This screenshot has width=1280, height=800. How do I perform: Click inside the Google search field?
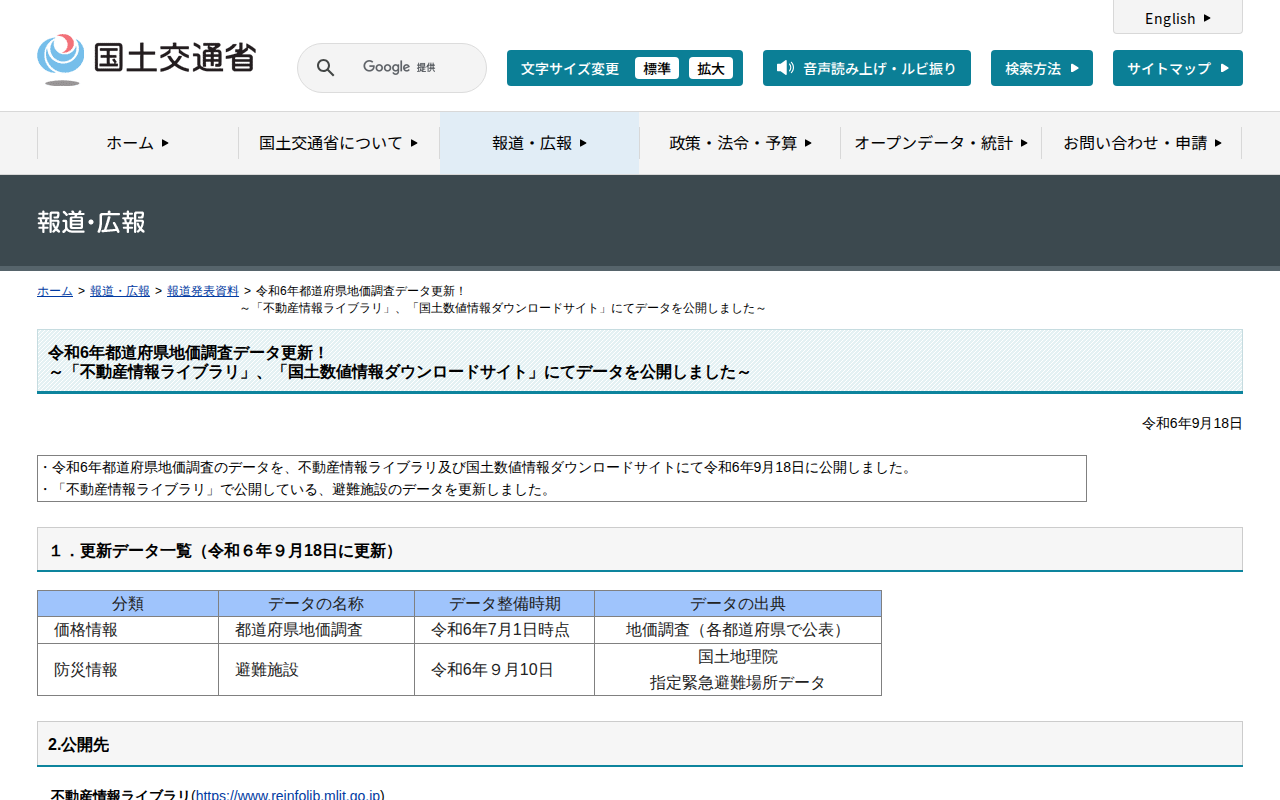coord(410,68)
